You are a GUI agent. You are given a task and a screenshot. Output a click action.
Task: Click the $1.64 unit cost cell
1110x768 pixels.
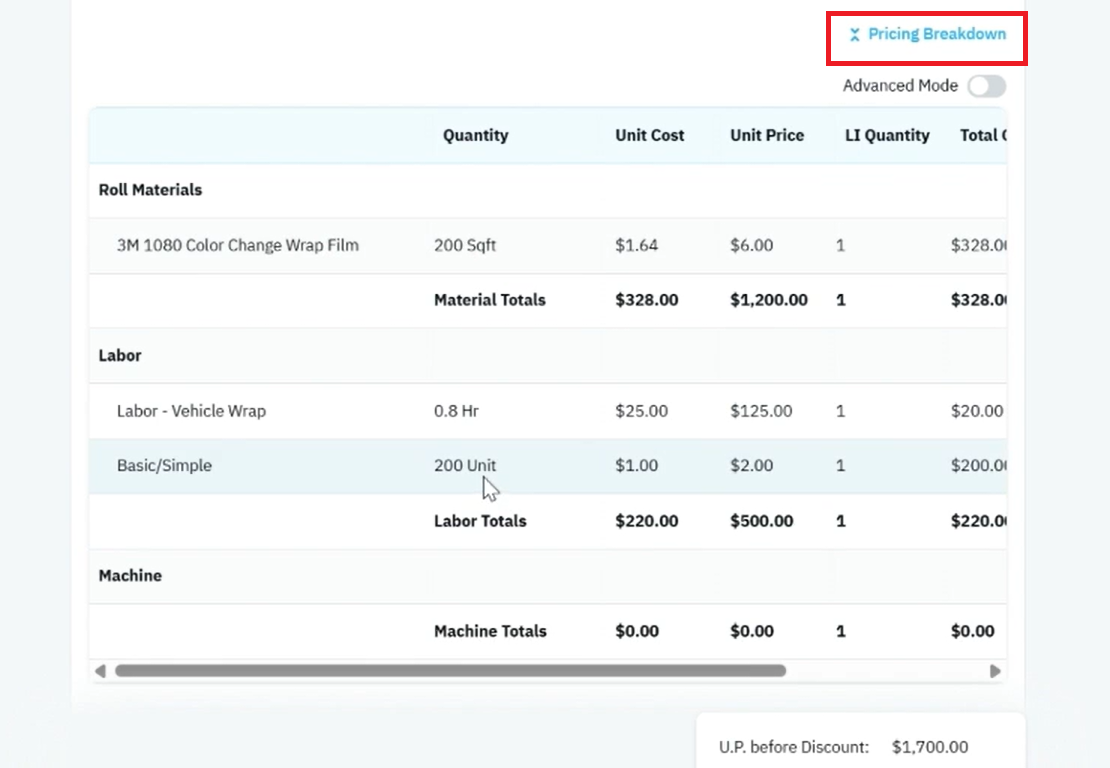(x=636, y=246)
